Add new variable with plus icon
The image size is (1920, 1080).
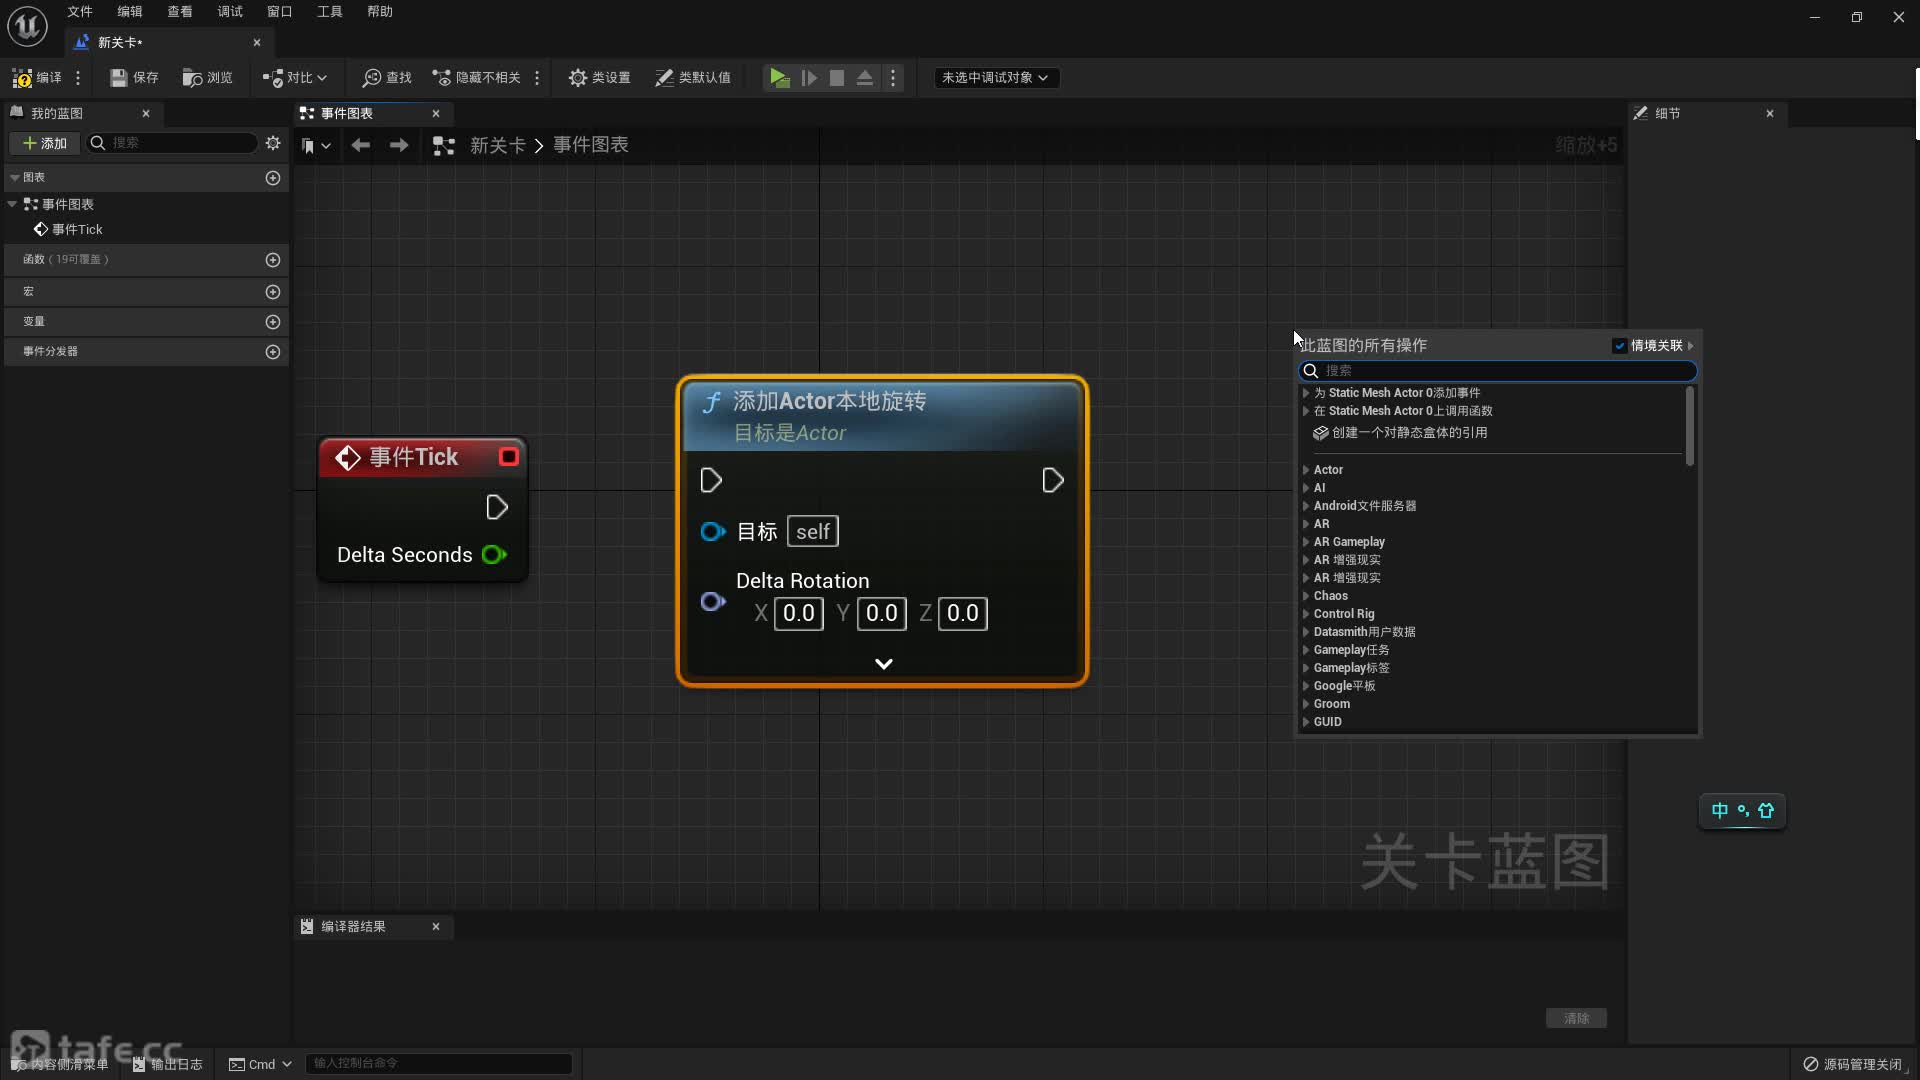click(x=273, y=321)
